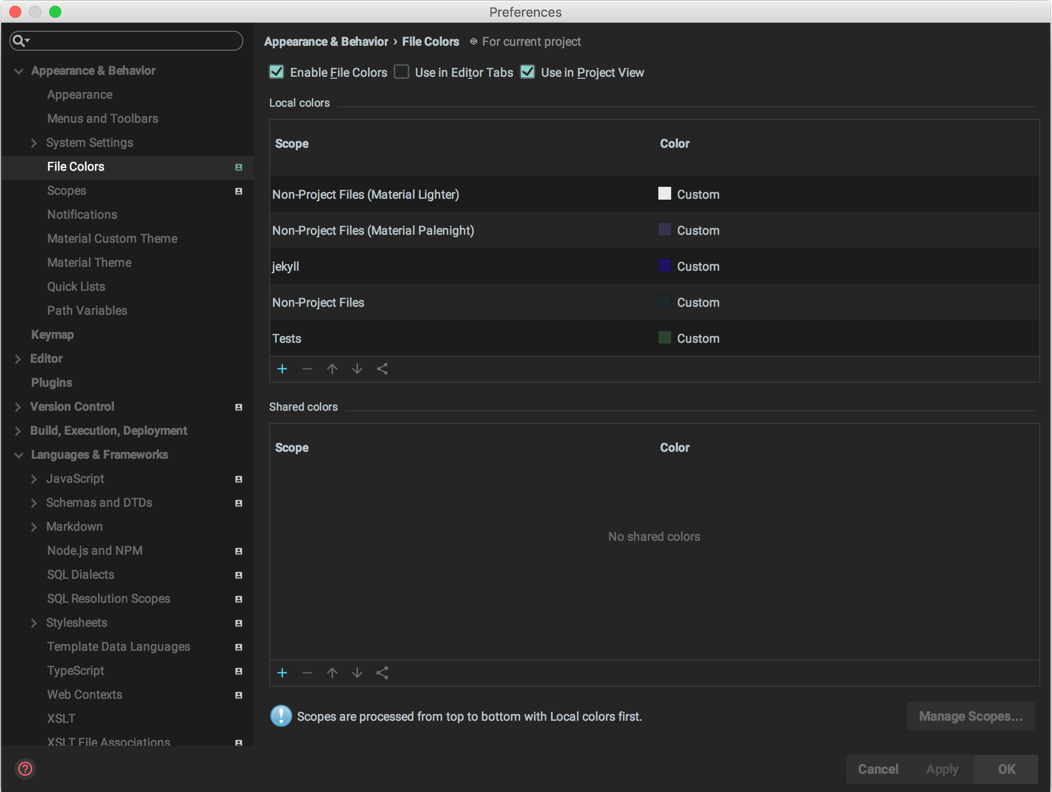Screen dimensions: 1052x792
Task: Open the Notifications settings page
Action: click(x=82, y=214)
